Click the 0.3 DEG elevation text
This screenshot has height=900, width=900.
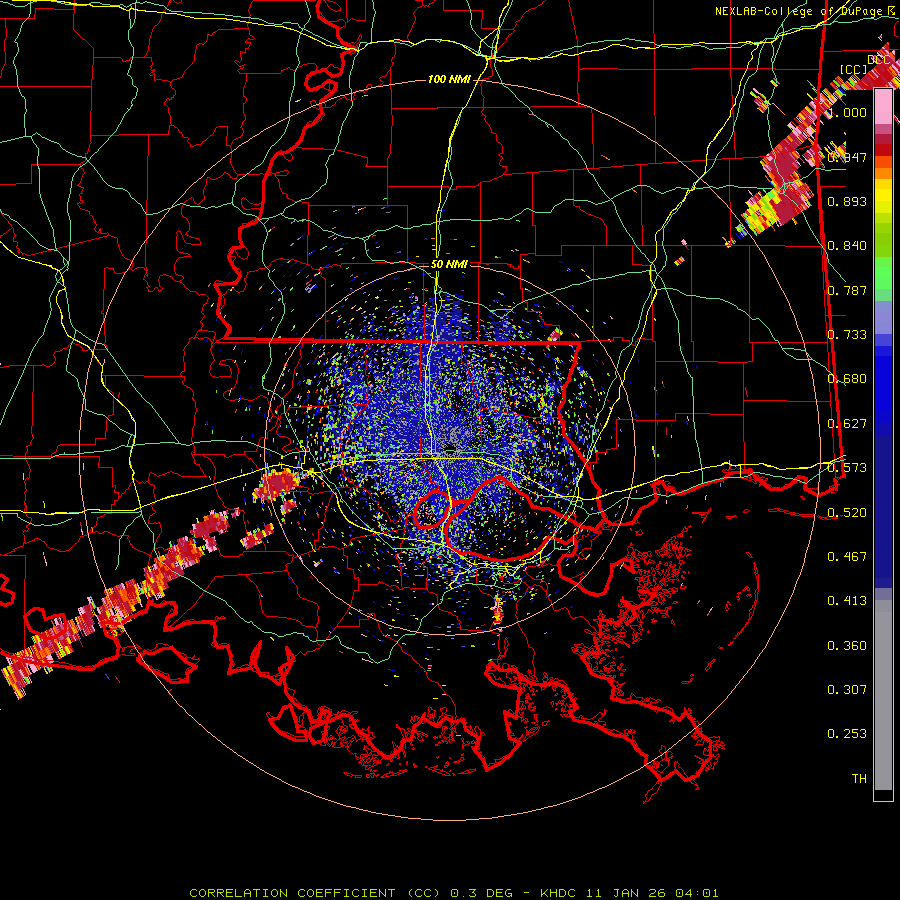point(486,893)
